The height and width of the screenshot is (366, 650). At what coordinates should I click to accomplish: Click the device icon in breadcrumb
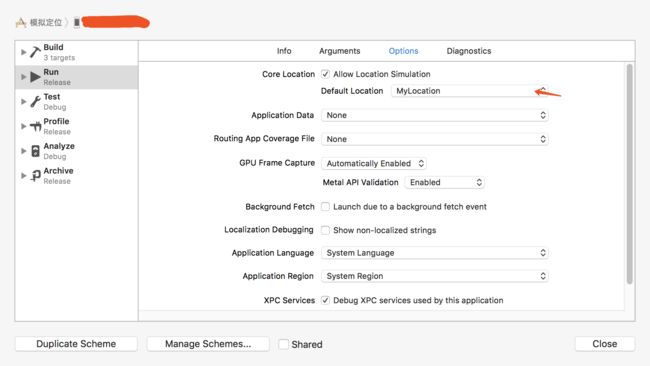(77, 22)
